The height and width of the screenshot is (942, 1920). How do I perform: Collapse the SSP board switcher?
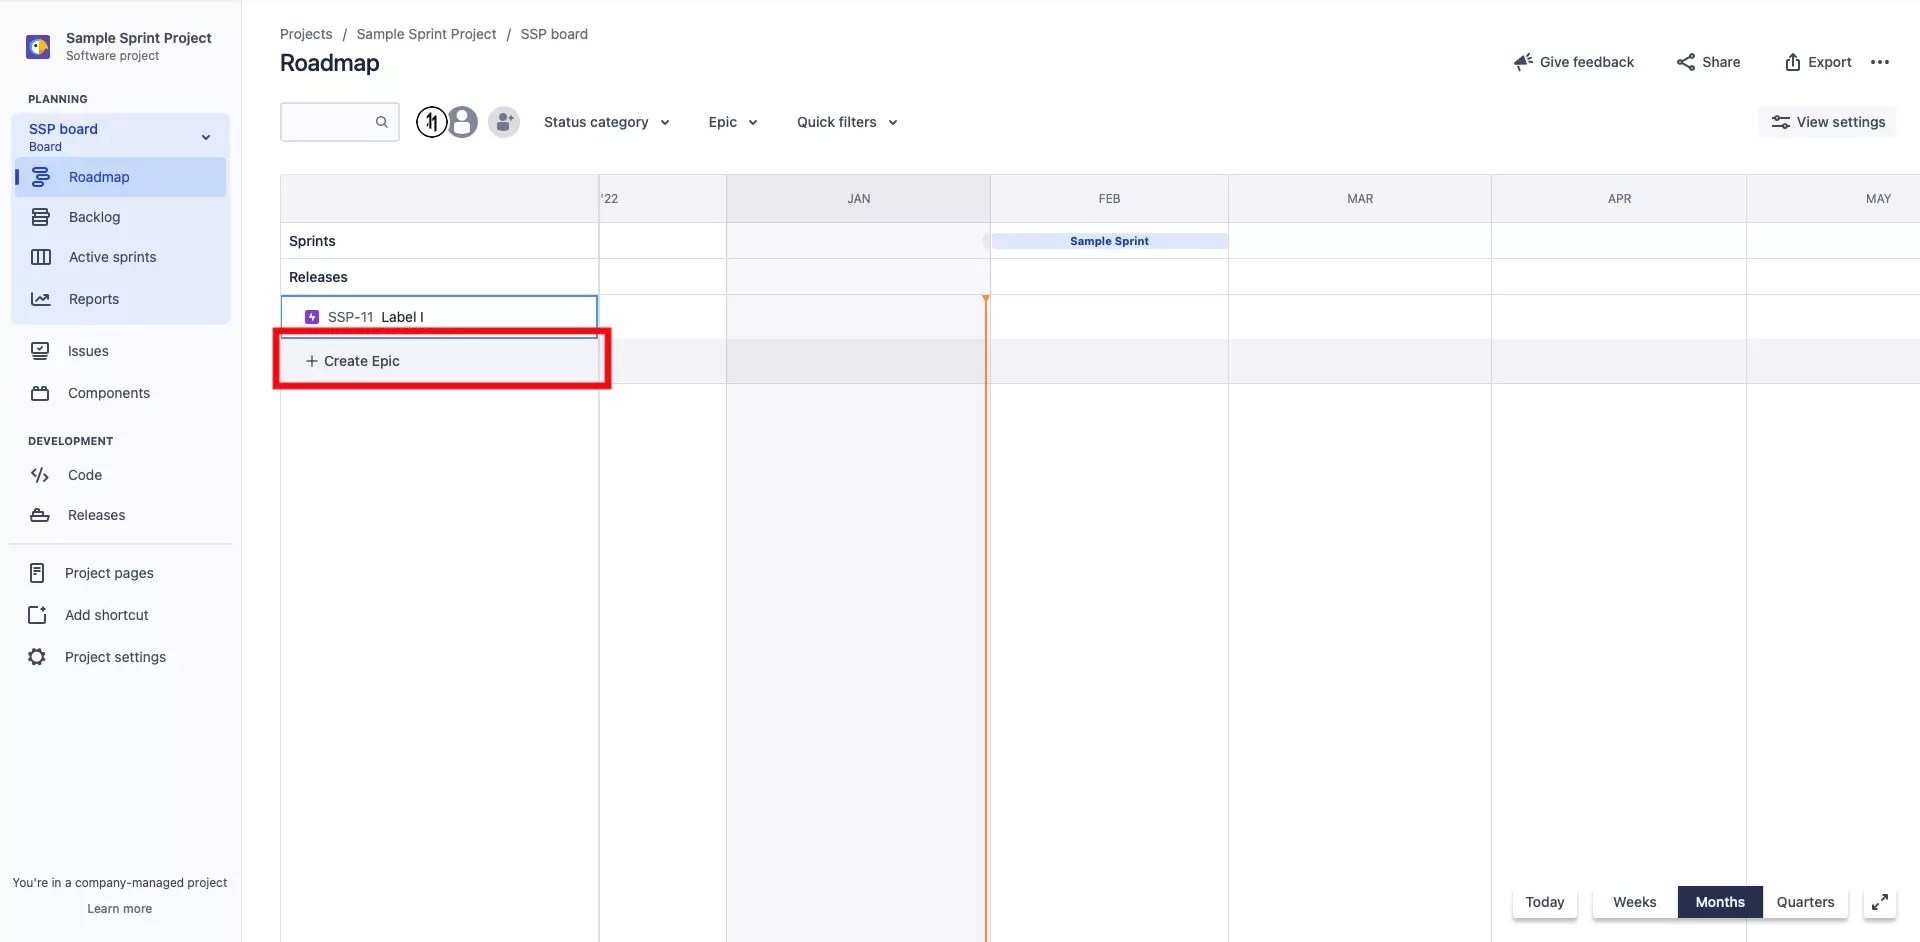pyautogui.click(x=205, y=136)
